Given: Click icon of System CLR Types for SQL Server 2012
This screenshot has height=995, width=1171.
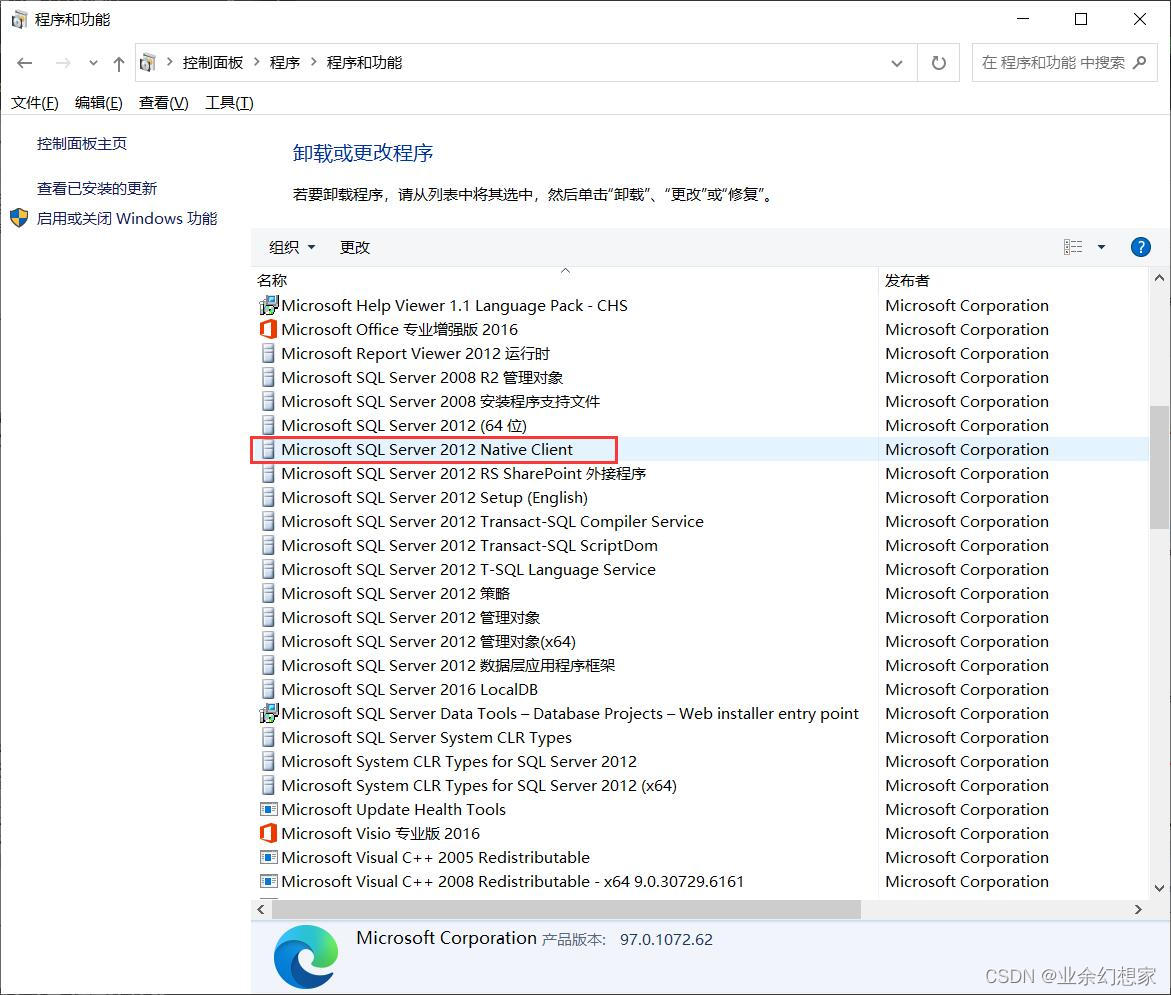Looking at the screenshot, I should (x=268, y=761).
